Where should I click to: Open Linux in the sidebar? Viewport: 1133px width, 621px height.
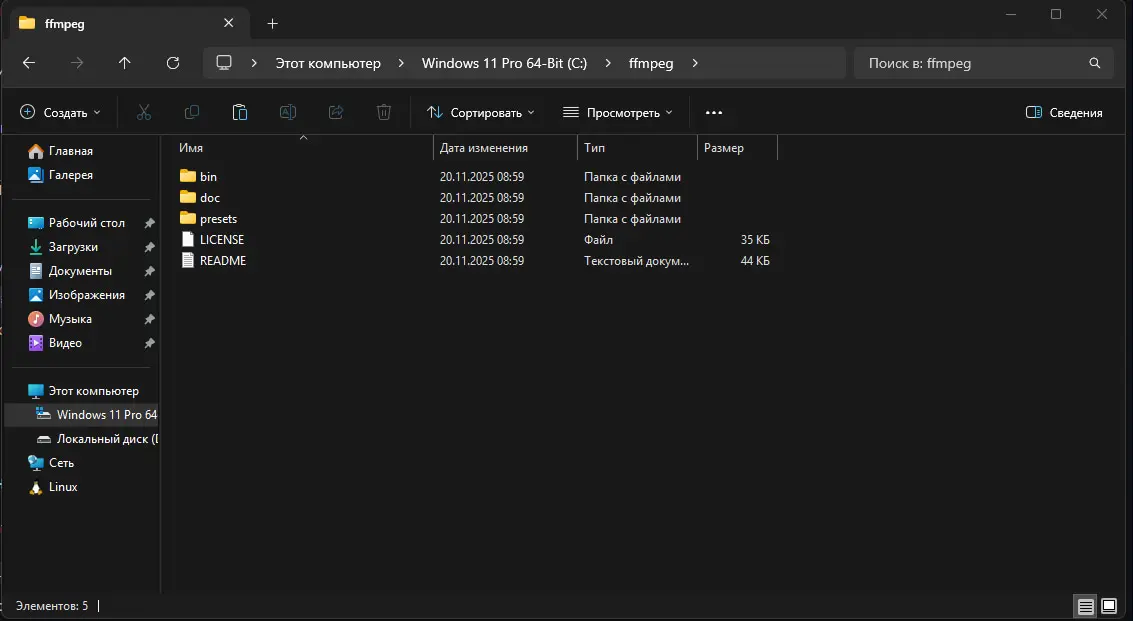(63, 487)
